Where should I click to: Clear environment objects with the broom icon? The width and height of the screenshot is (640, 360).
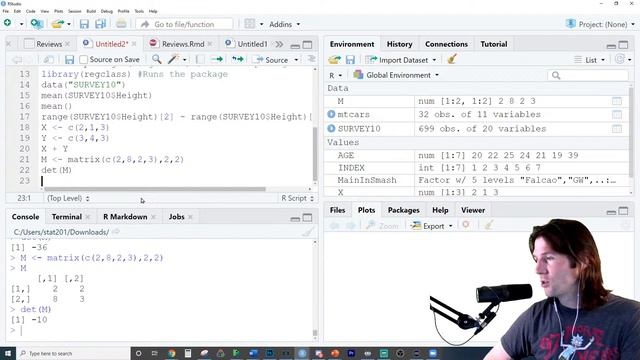click(451, 60)
